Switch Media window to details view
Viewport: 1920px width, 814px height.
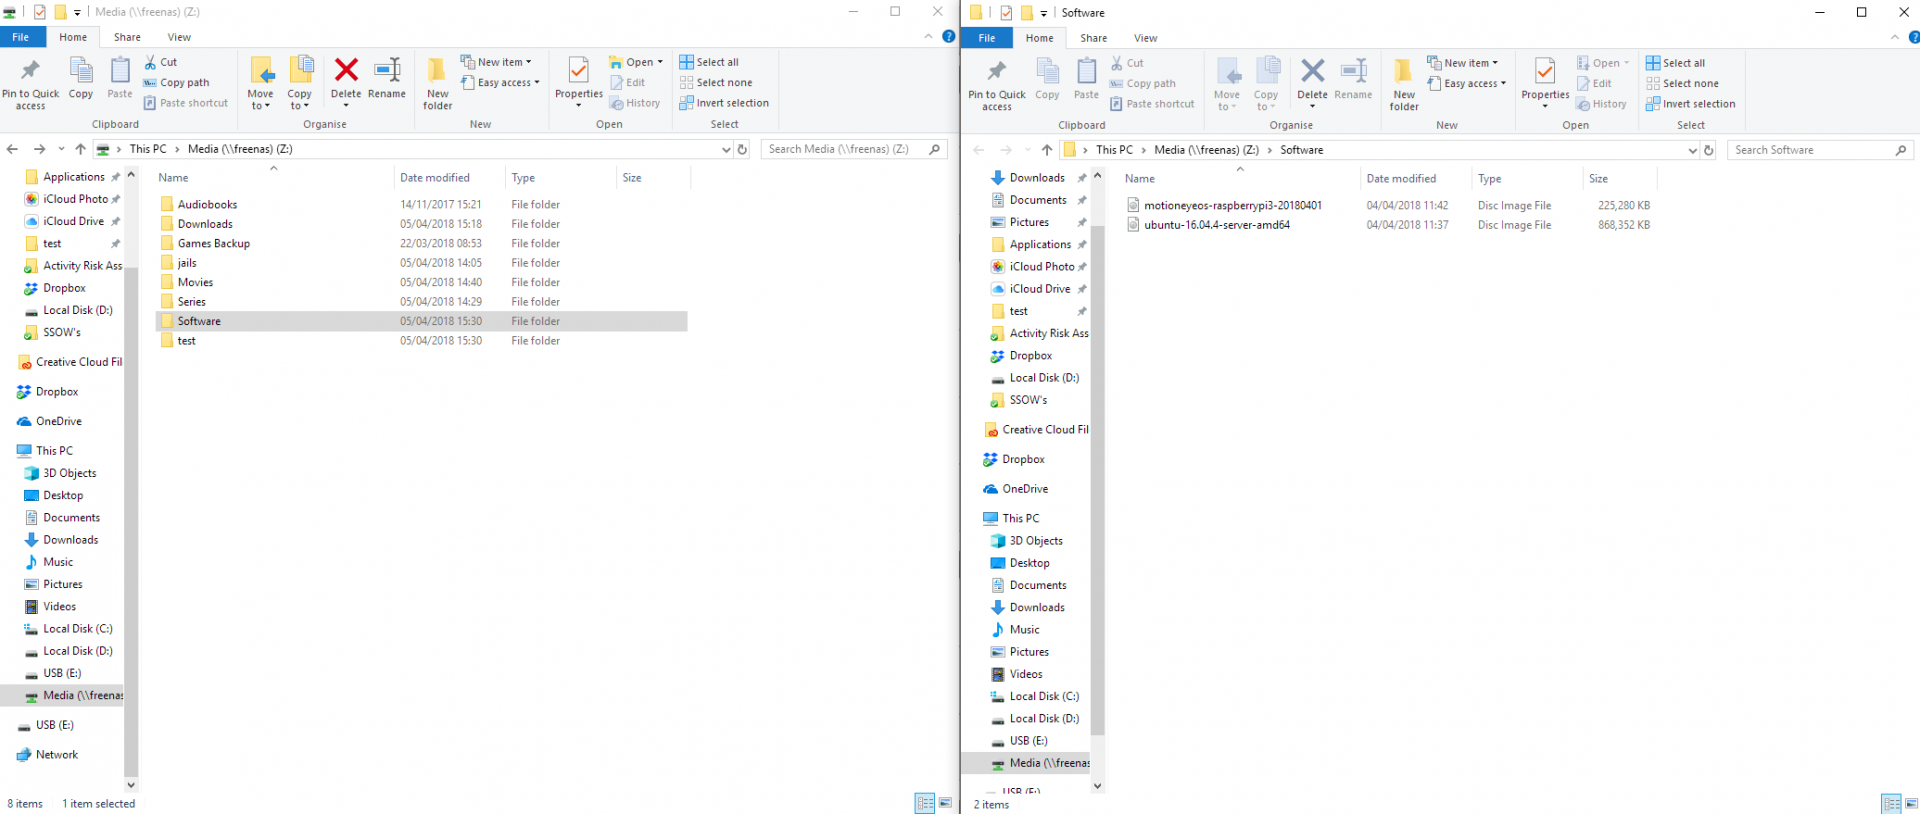(925, 803)
